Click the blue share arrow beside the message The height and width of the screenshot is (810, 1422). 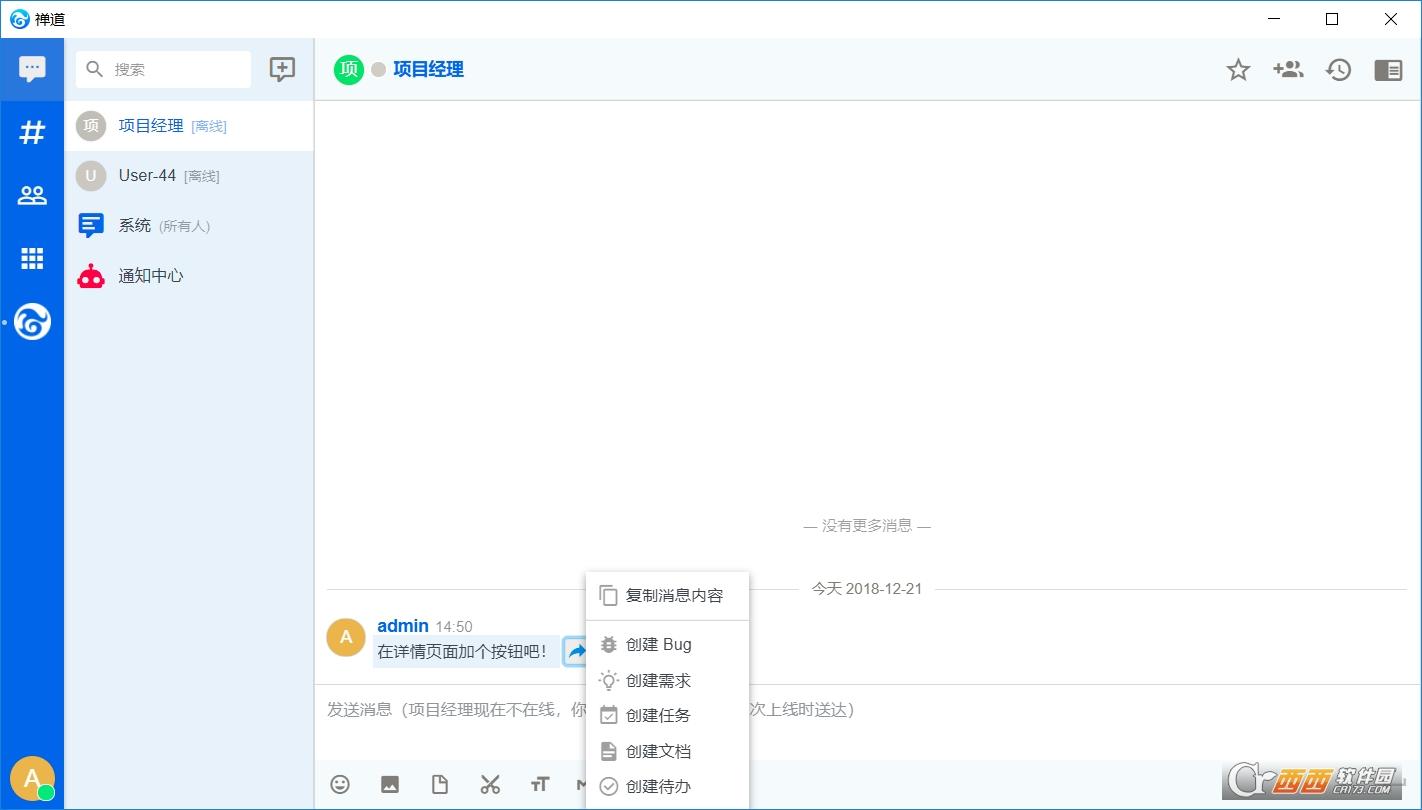point(575,652)
